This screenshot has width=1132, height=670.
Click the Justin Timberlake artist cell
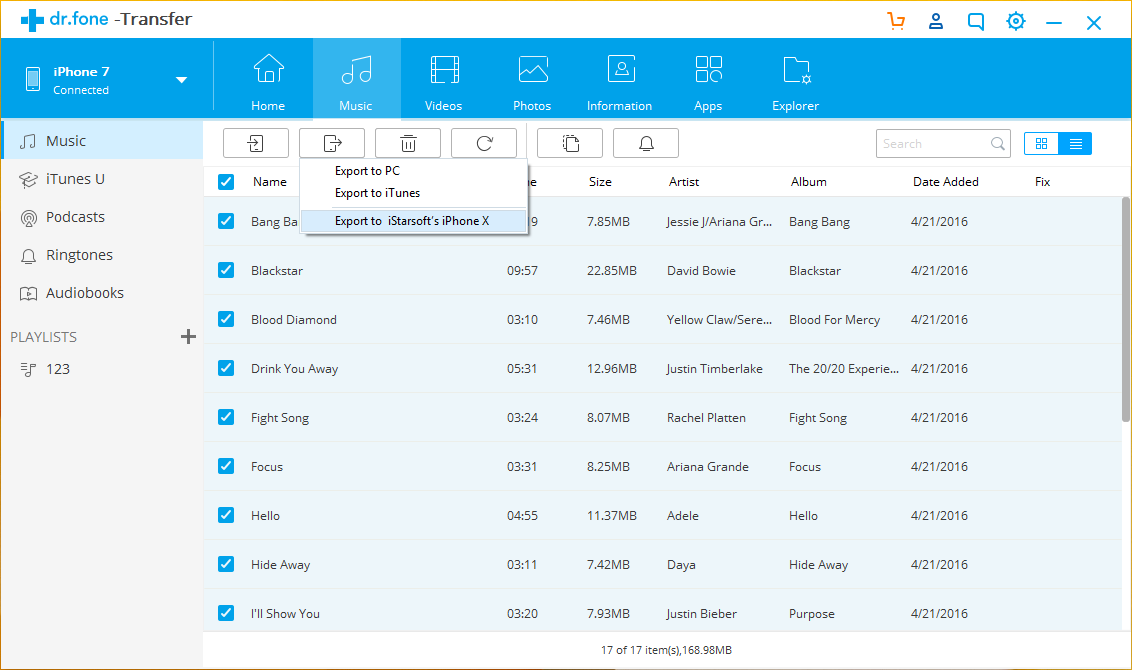[x=715, y=369]
